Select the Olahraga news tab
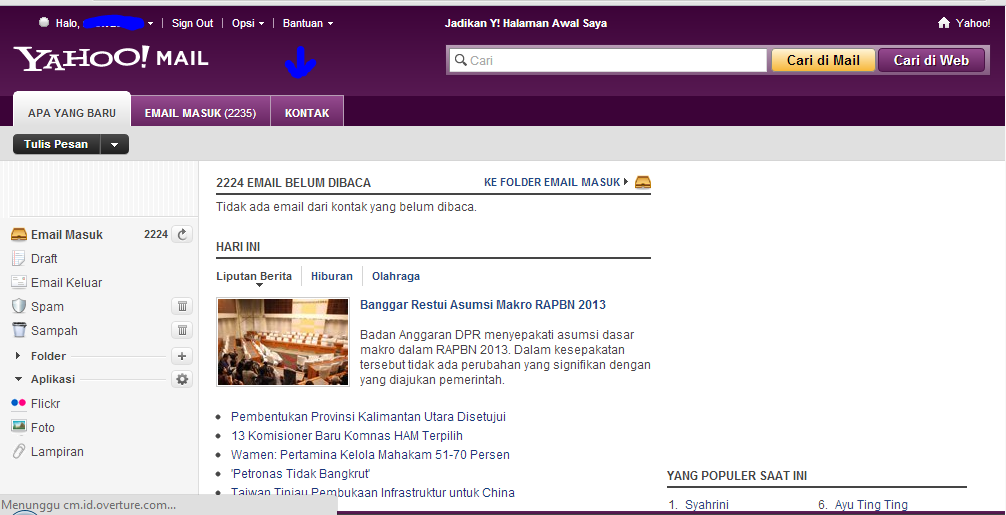This screenshot has width=1006, height=515. coord(396,276)
